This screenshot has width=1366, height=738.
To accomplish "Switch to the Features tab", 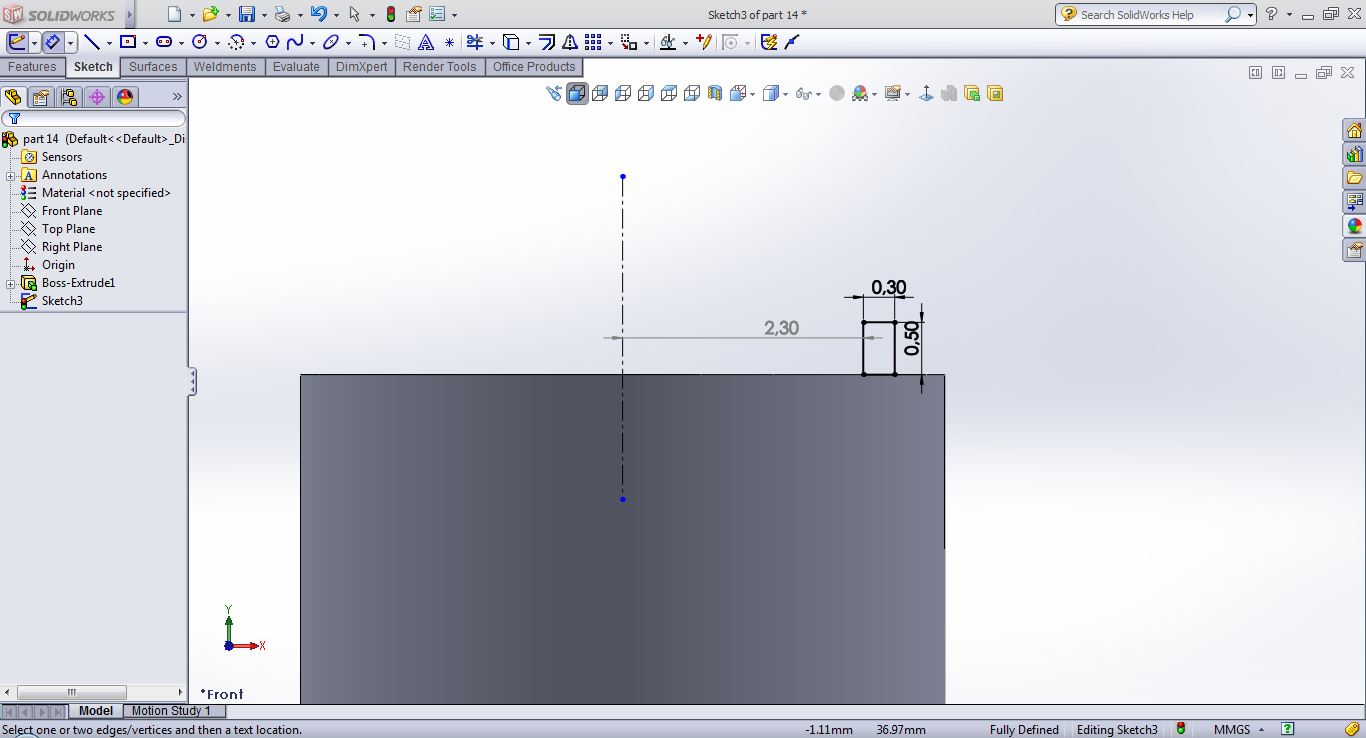I will tap(32, 67).
